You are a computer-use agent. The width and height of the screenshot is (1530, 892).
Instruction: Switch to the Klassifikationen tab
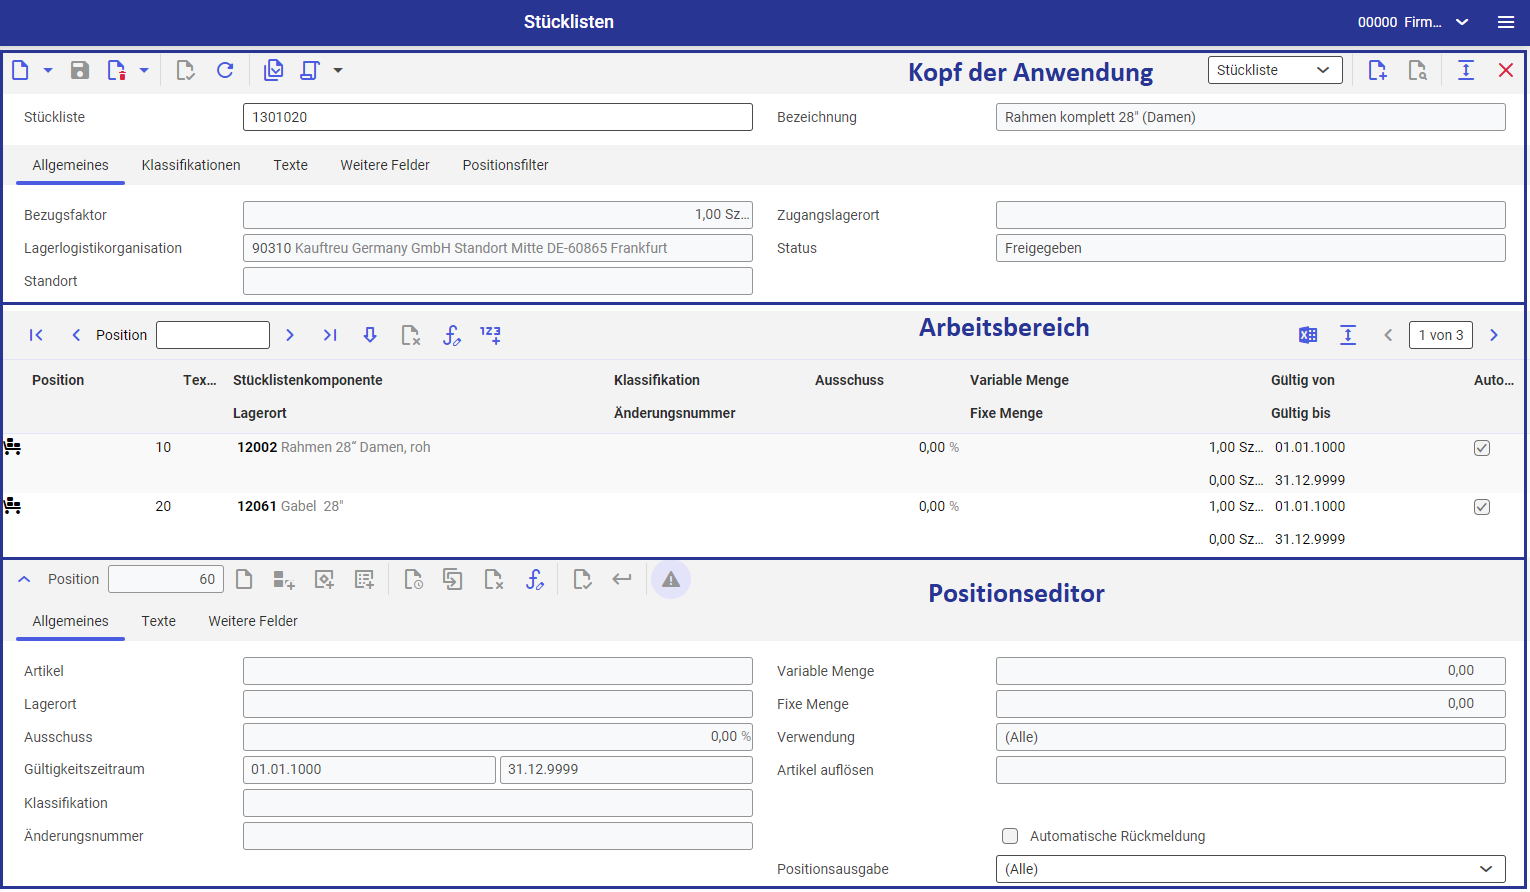coord(191,165)
